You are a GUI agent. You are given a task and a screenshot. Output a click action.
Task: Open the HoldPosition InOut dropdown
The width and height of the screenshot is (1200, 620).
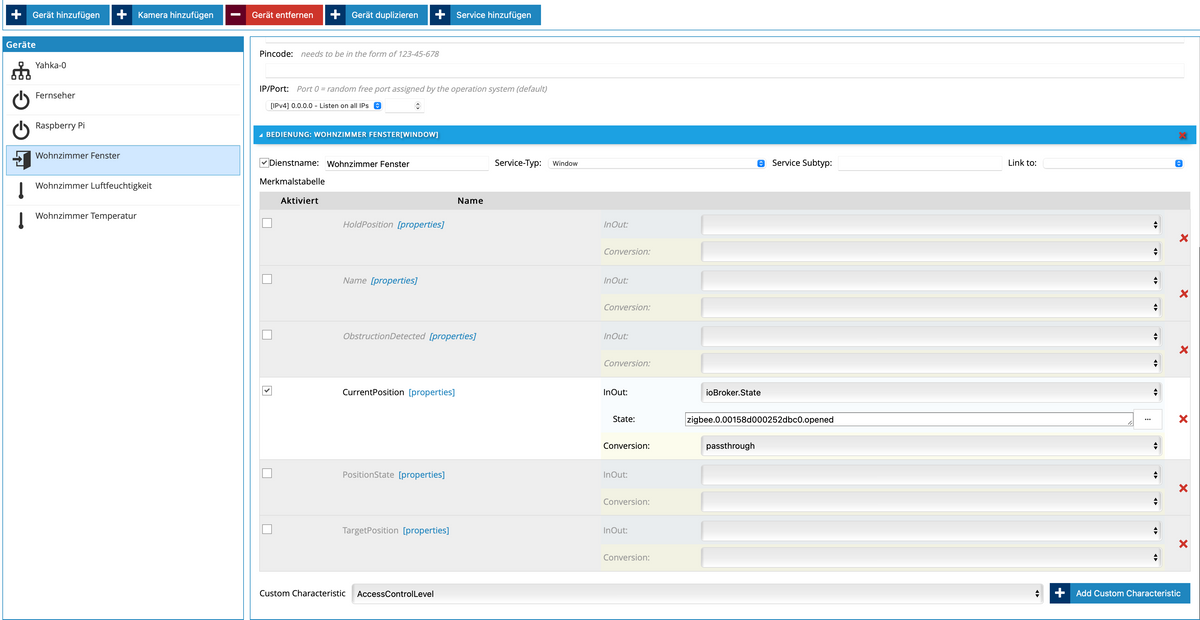[931, 225]
